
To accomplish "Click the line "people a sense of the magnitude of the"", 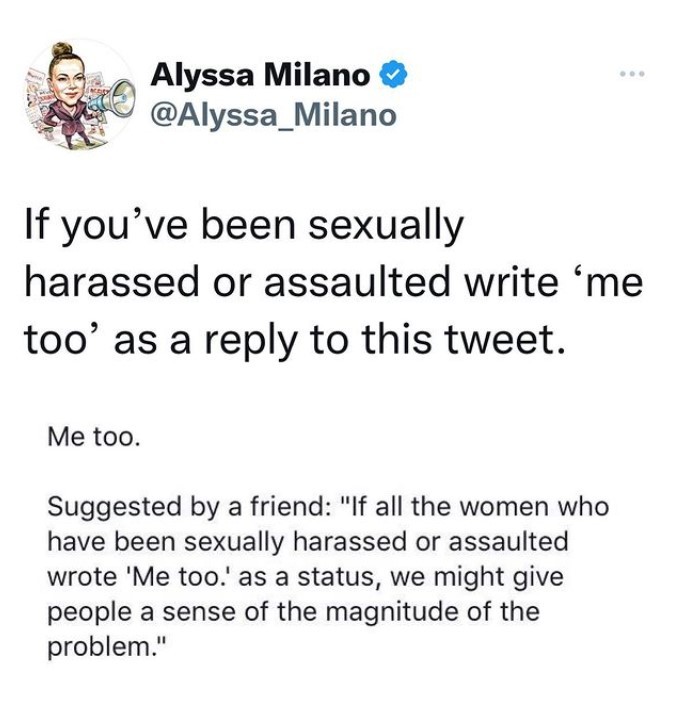I will [293, 612].
